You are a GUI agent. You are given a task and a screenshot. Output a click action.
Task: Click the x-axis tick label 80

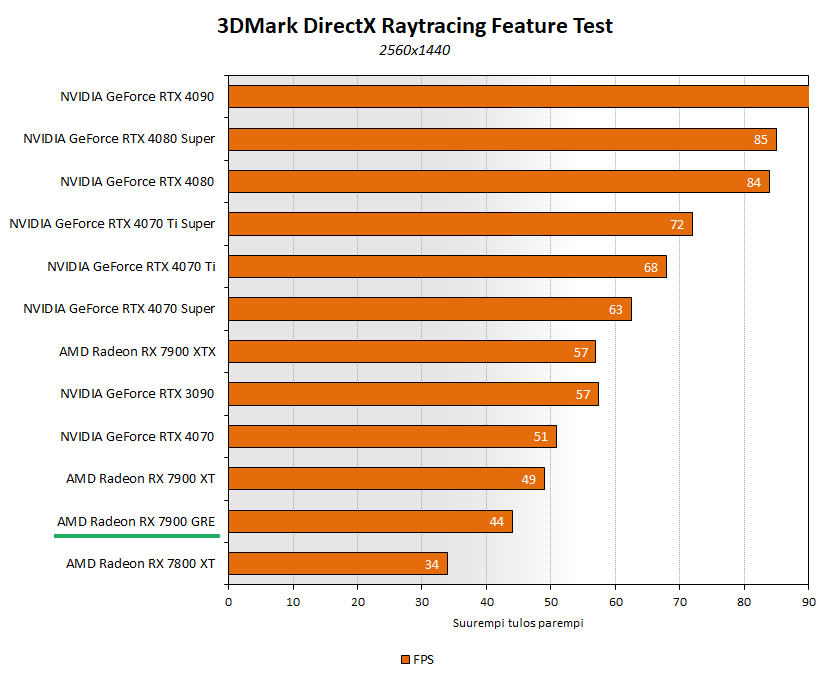click(744, 602)
